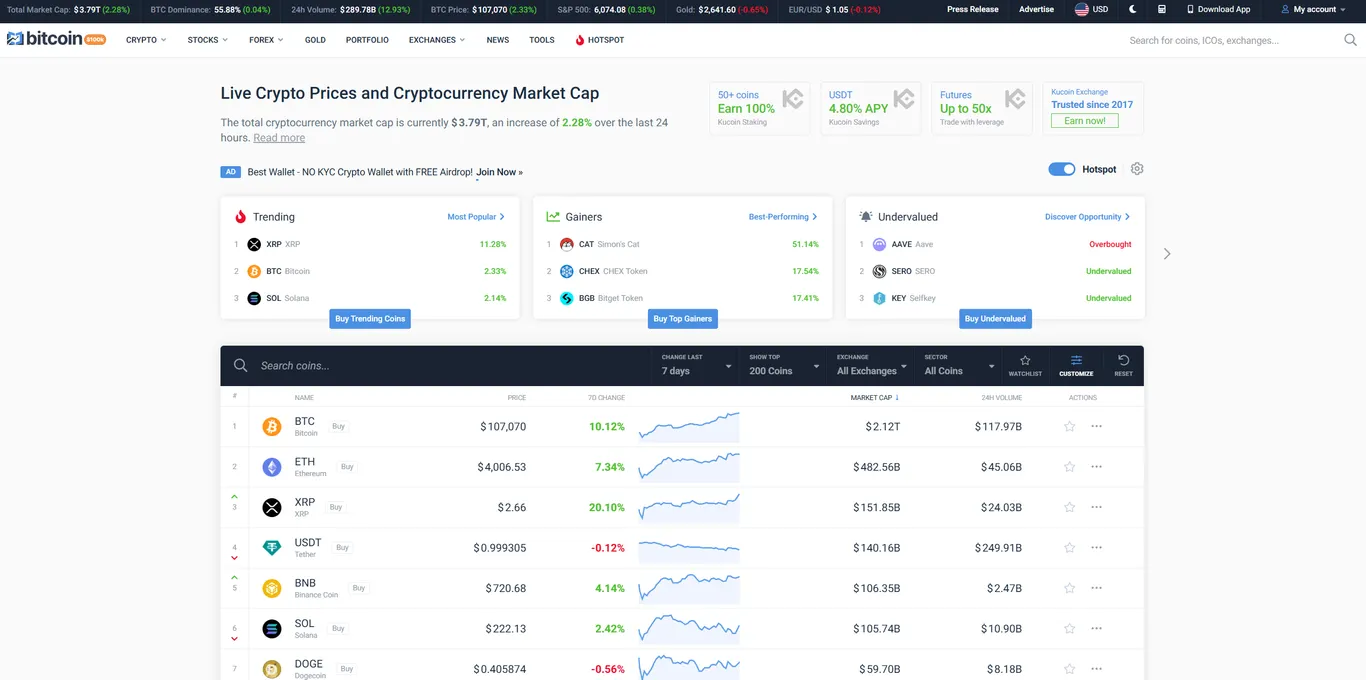Image resolution: width=1366 pixels, height=680 pixels.
Task: Click the Simon's Cat icon in Gainers
Action: pos(567,244)
